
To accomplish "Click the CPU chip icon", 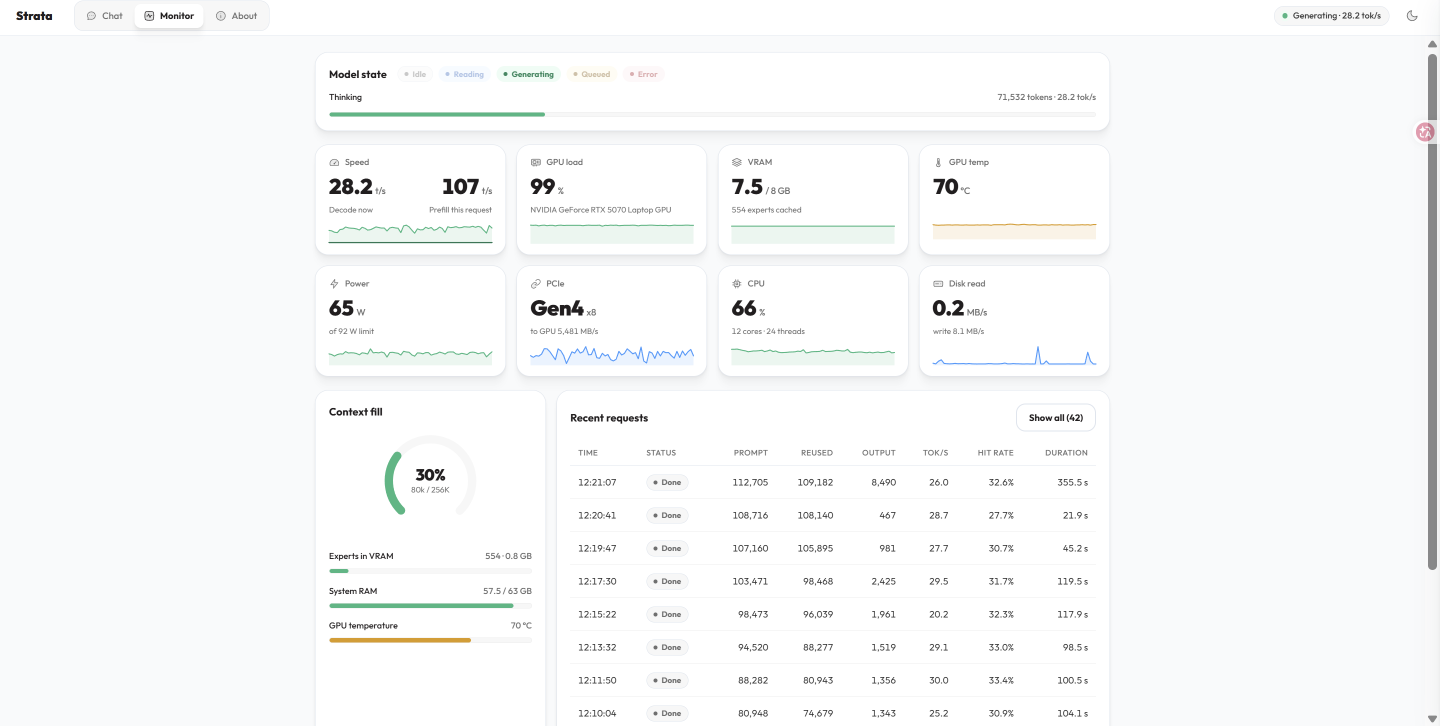I will tap(737, 284).
